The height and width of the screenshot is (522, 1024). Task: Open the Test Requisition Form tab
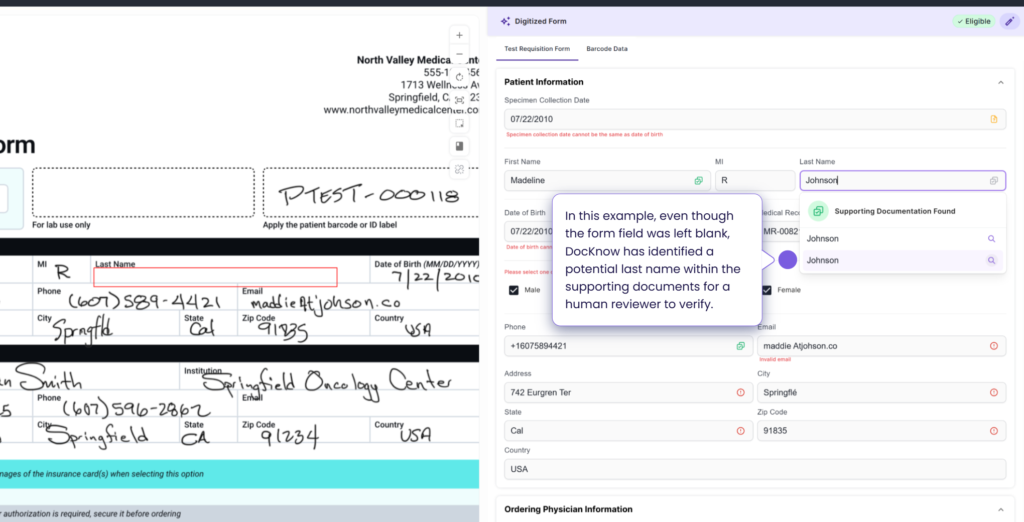pos(536,48)
